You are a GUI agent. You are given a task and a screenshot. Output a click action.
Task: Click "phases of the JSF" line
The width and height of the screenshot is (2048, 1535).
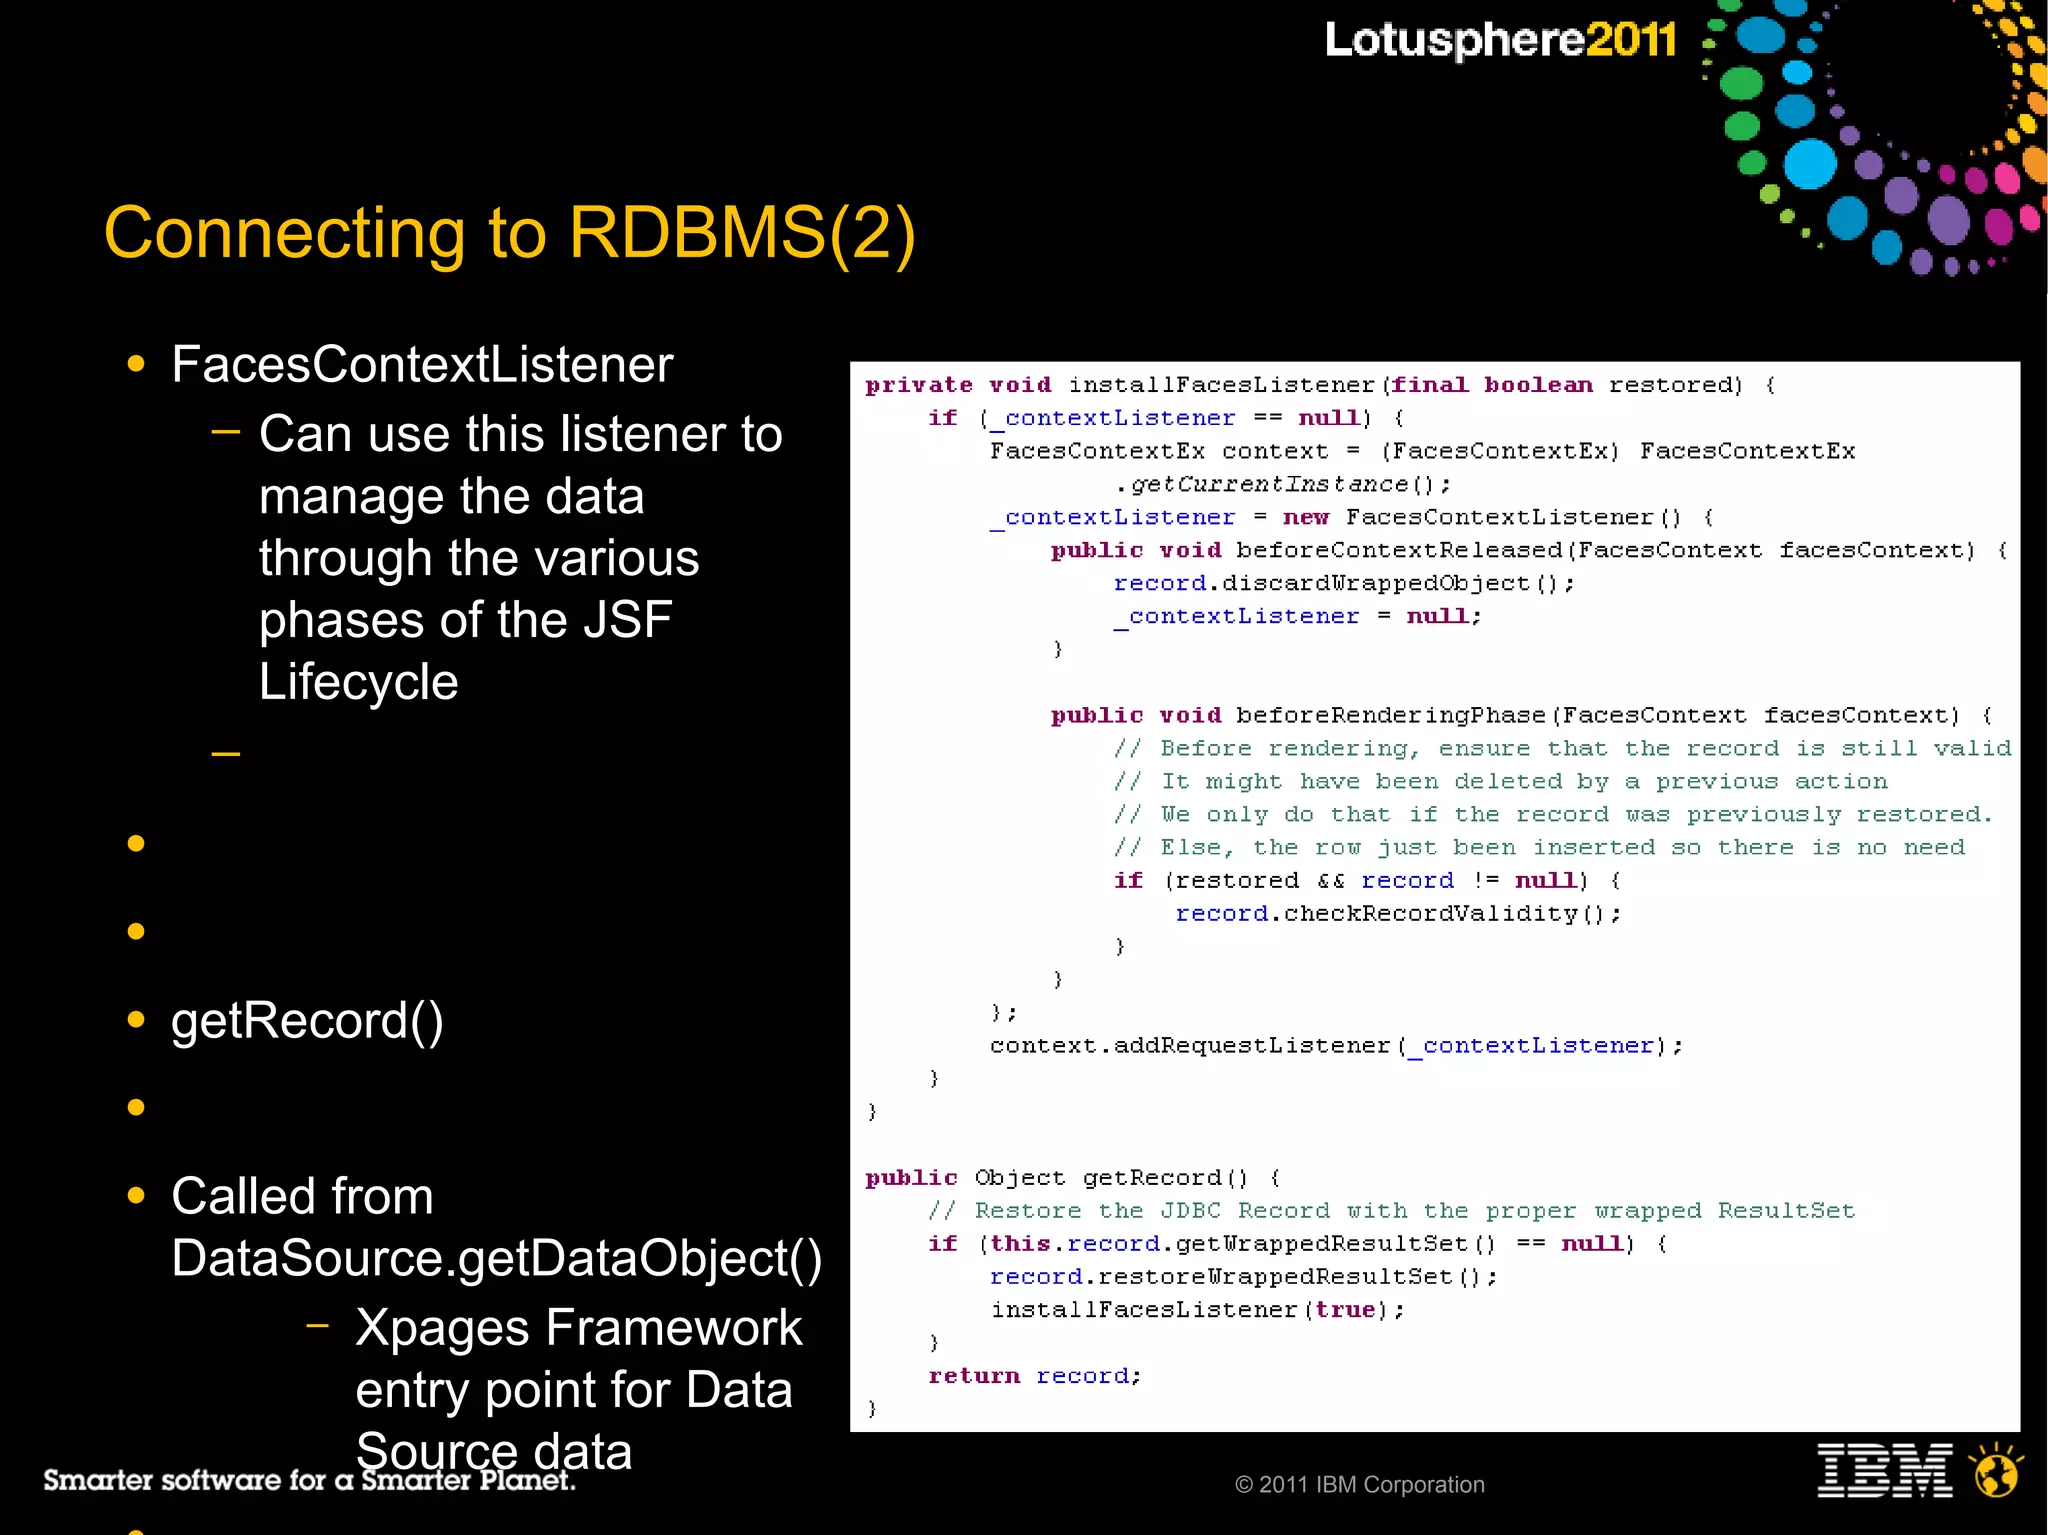coord(465,620)
